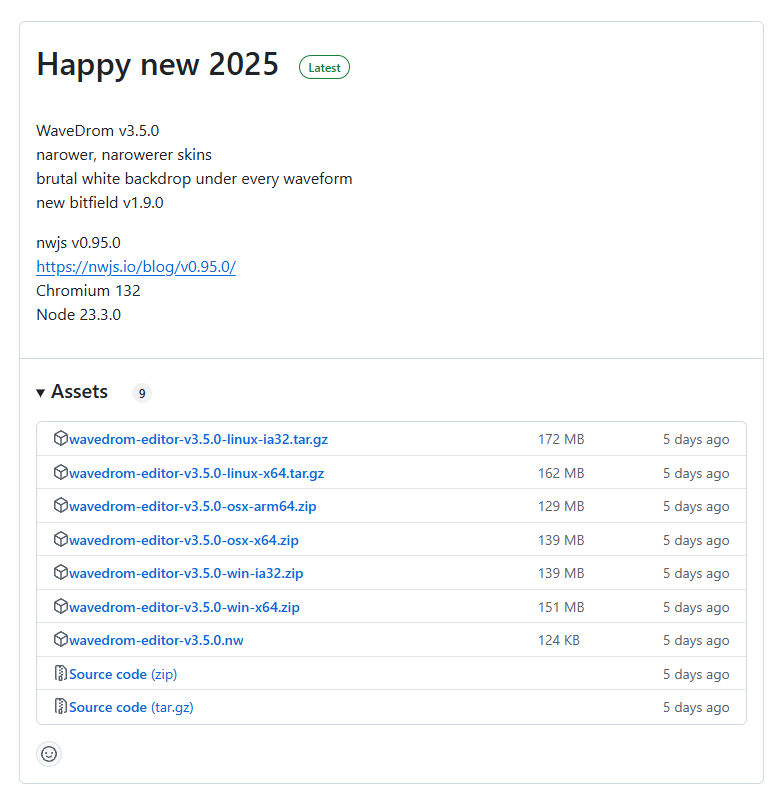
Task: Download Source code (zip)
Action: tap(123, 674)
